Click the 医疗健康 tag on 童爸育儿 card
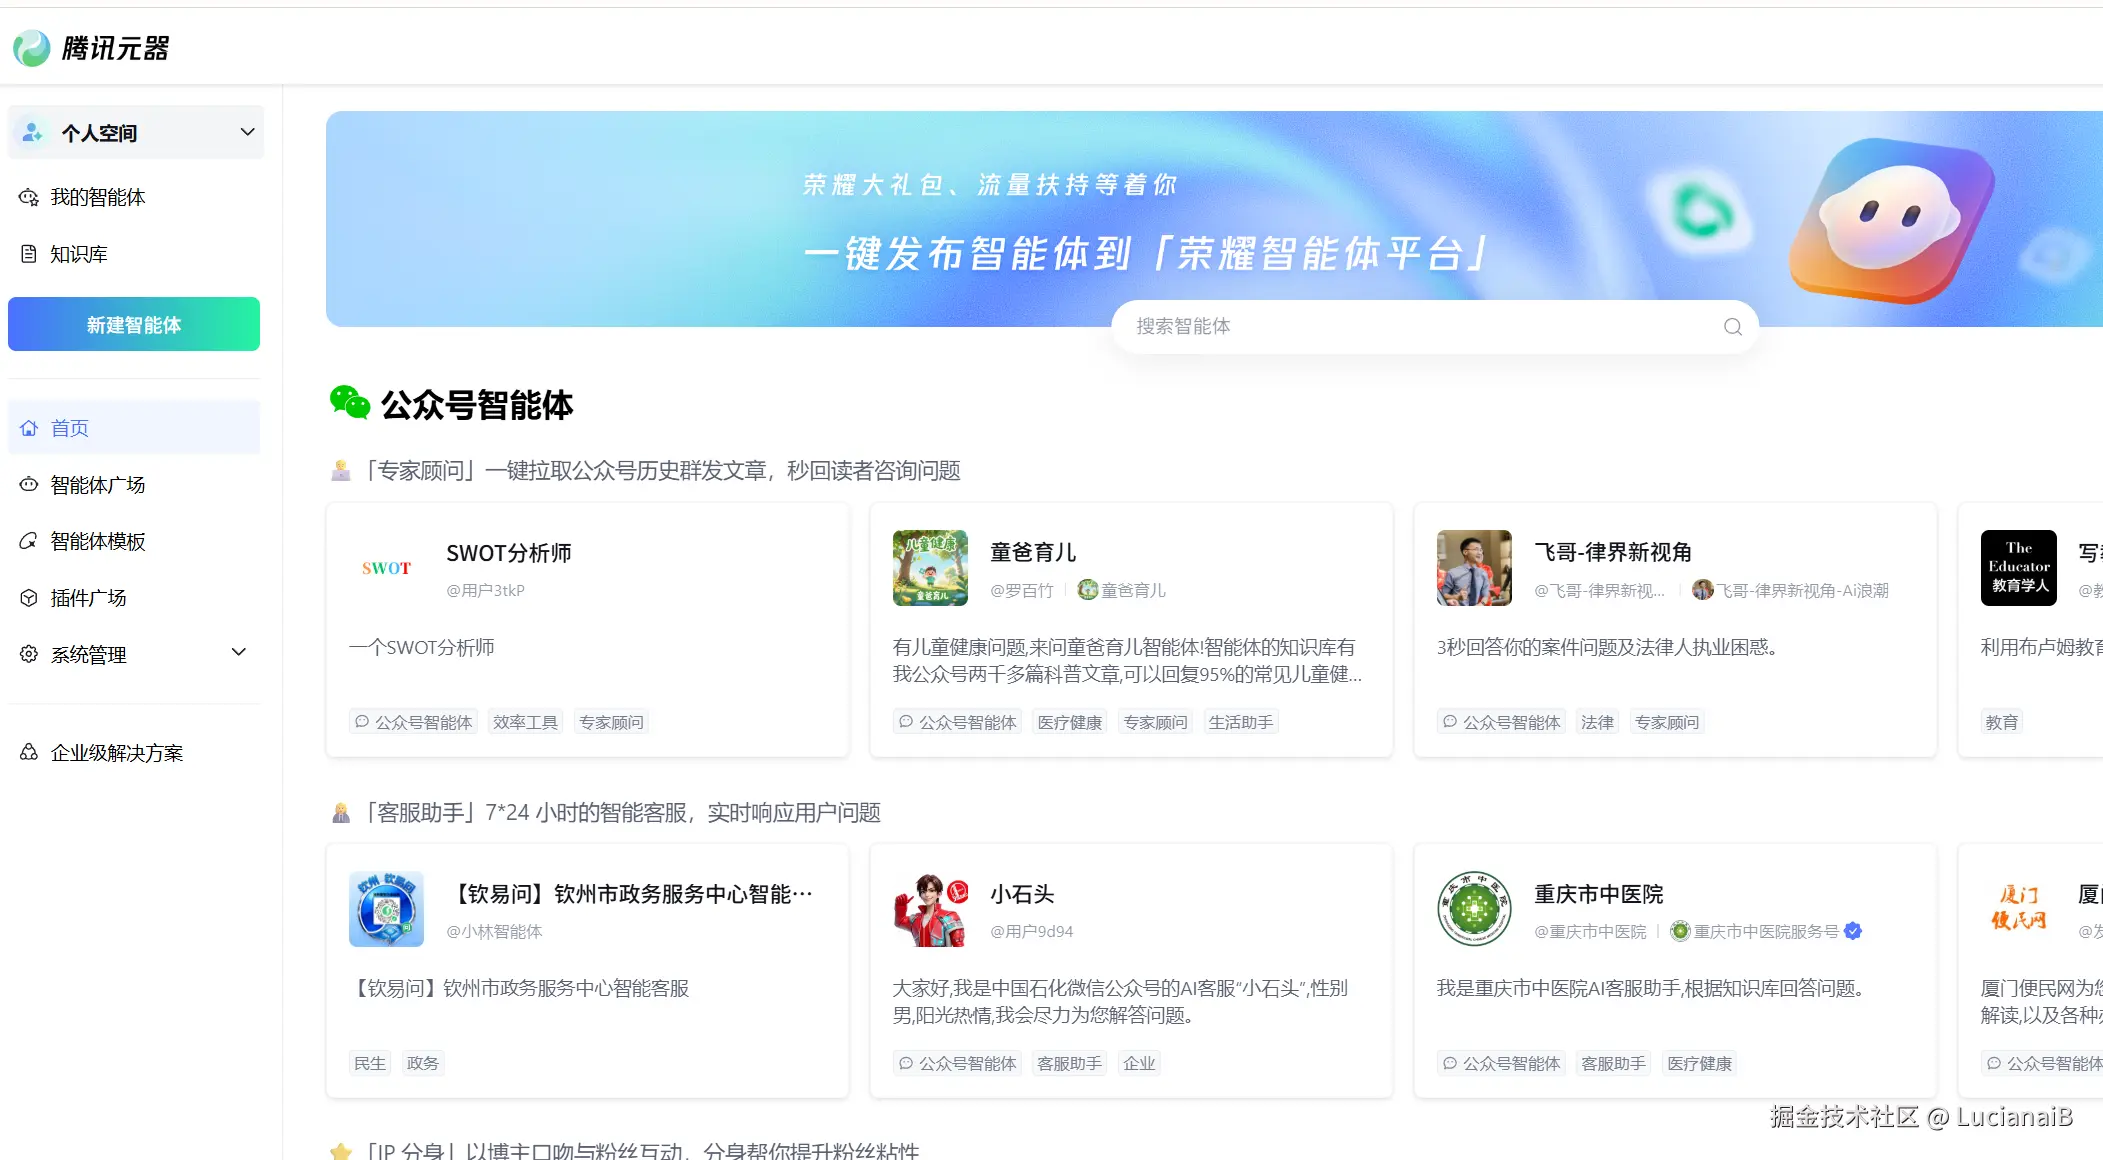 1069,721
